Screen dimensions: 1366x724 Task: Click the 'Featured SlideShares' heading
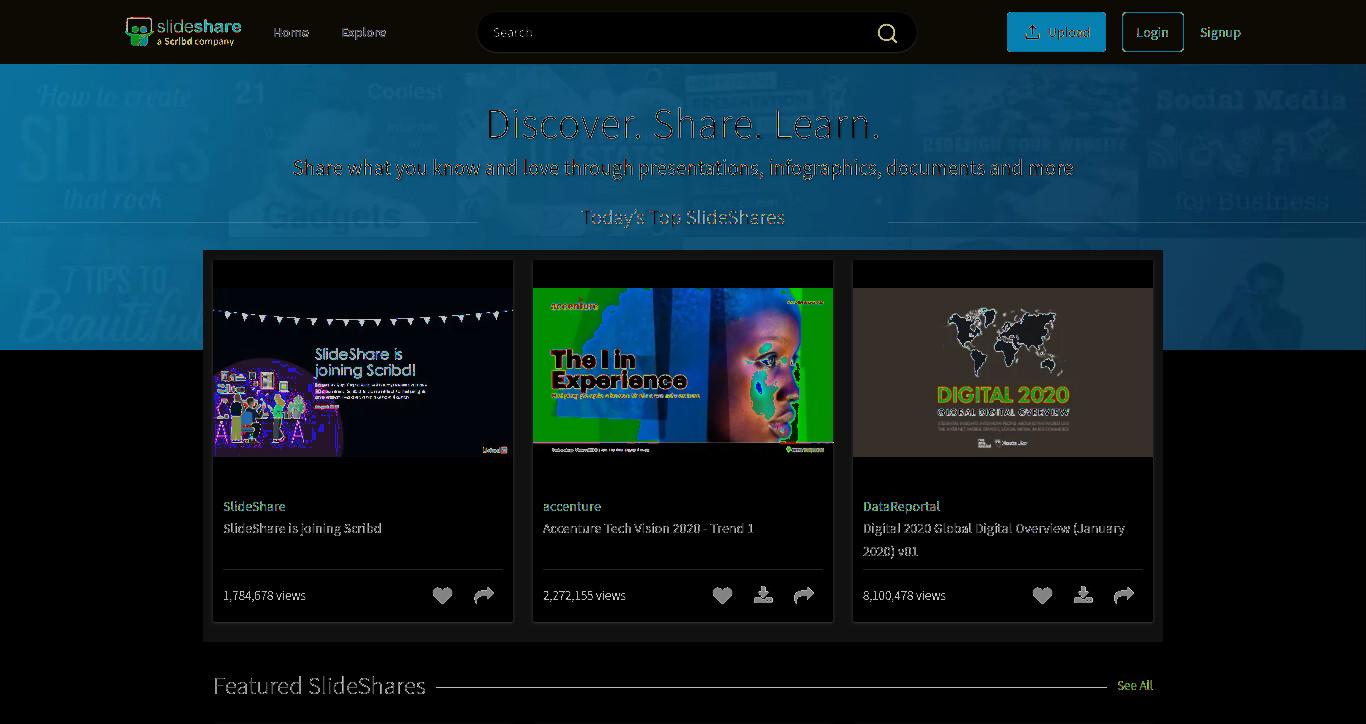point(319,686)
